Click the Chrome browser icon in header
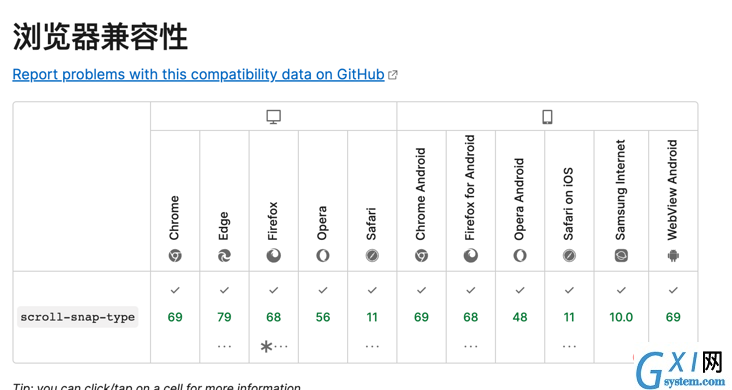Viewport: 732px width, 390px height. pyautogui.click(x=175, y=255)
